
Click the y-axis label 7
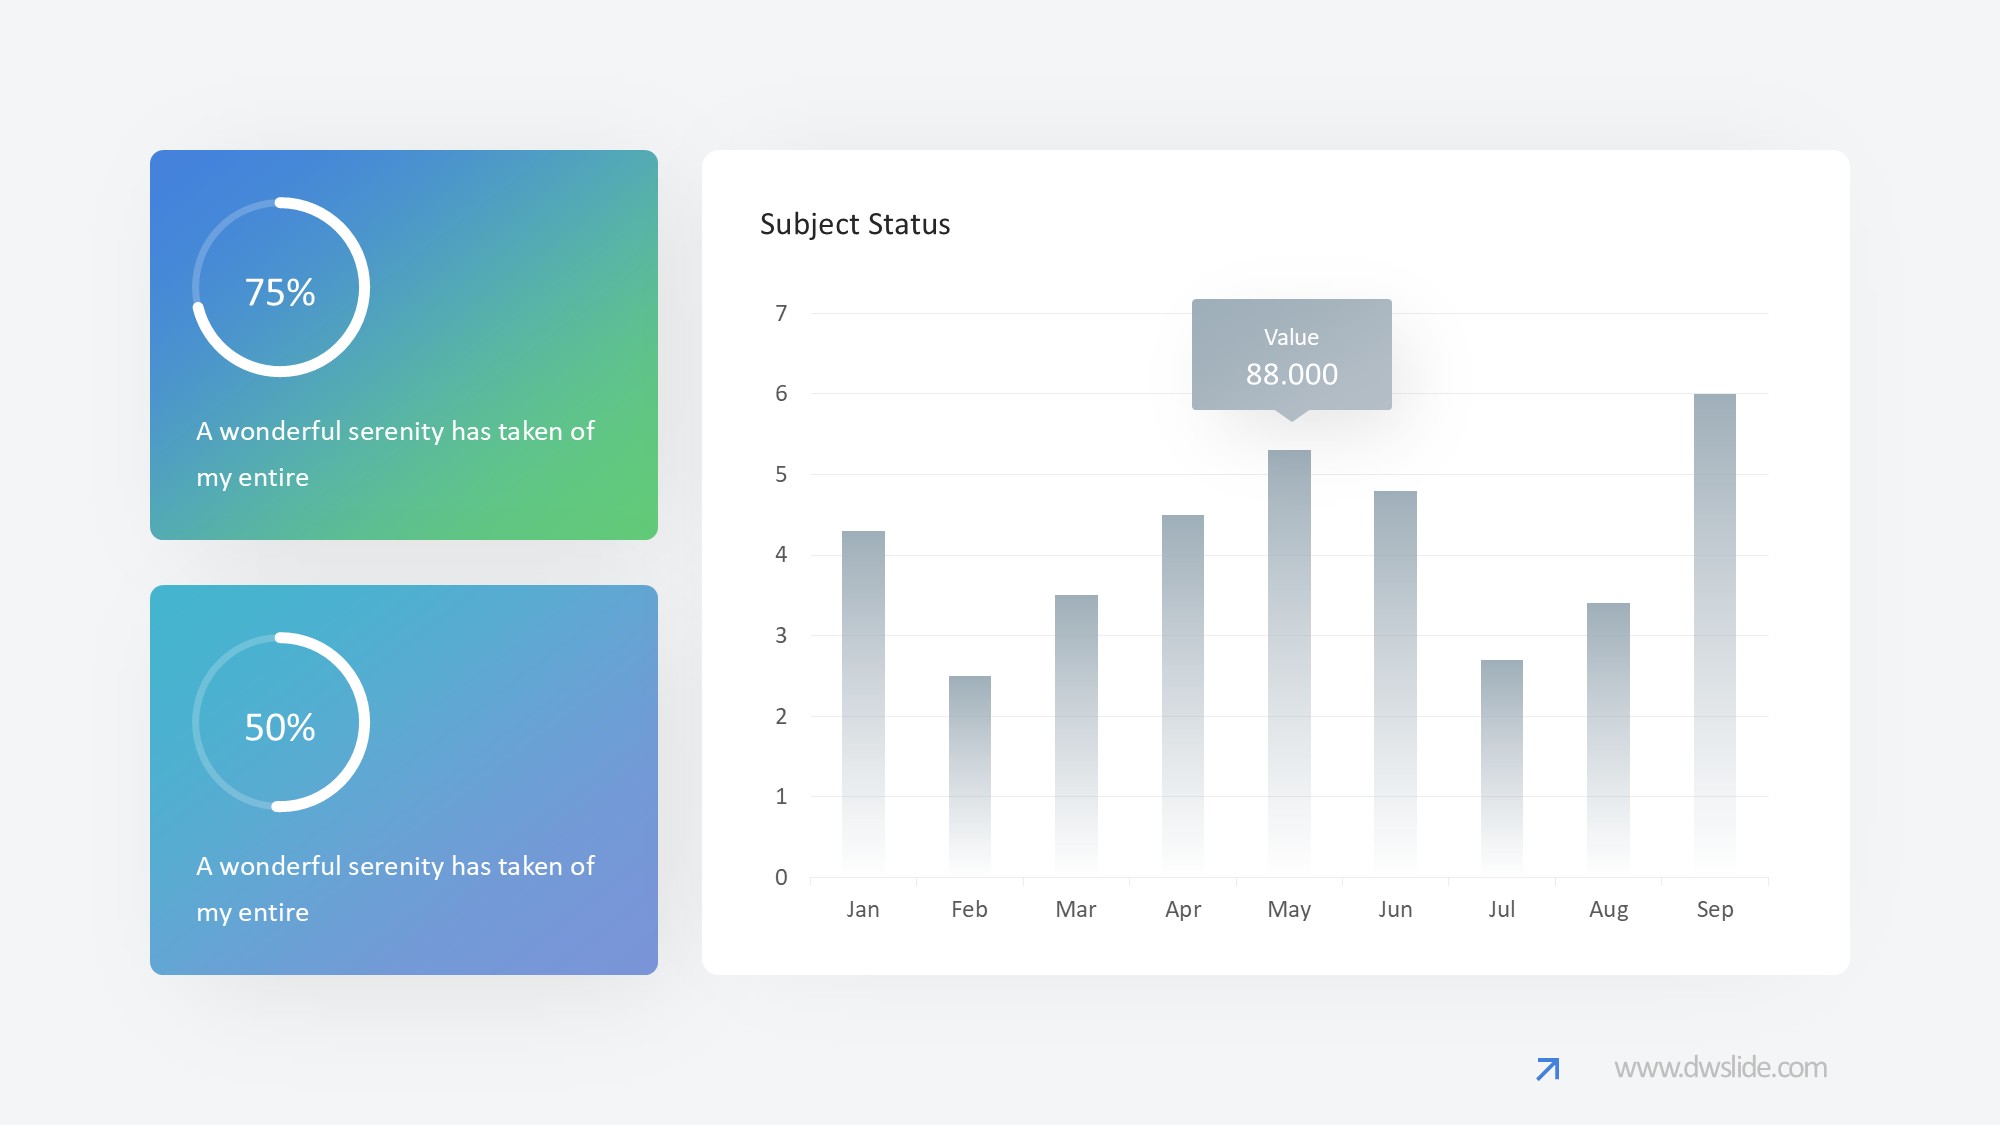tap(781, 313)
